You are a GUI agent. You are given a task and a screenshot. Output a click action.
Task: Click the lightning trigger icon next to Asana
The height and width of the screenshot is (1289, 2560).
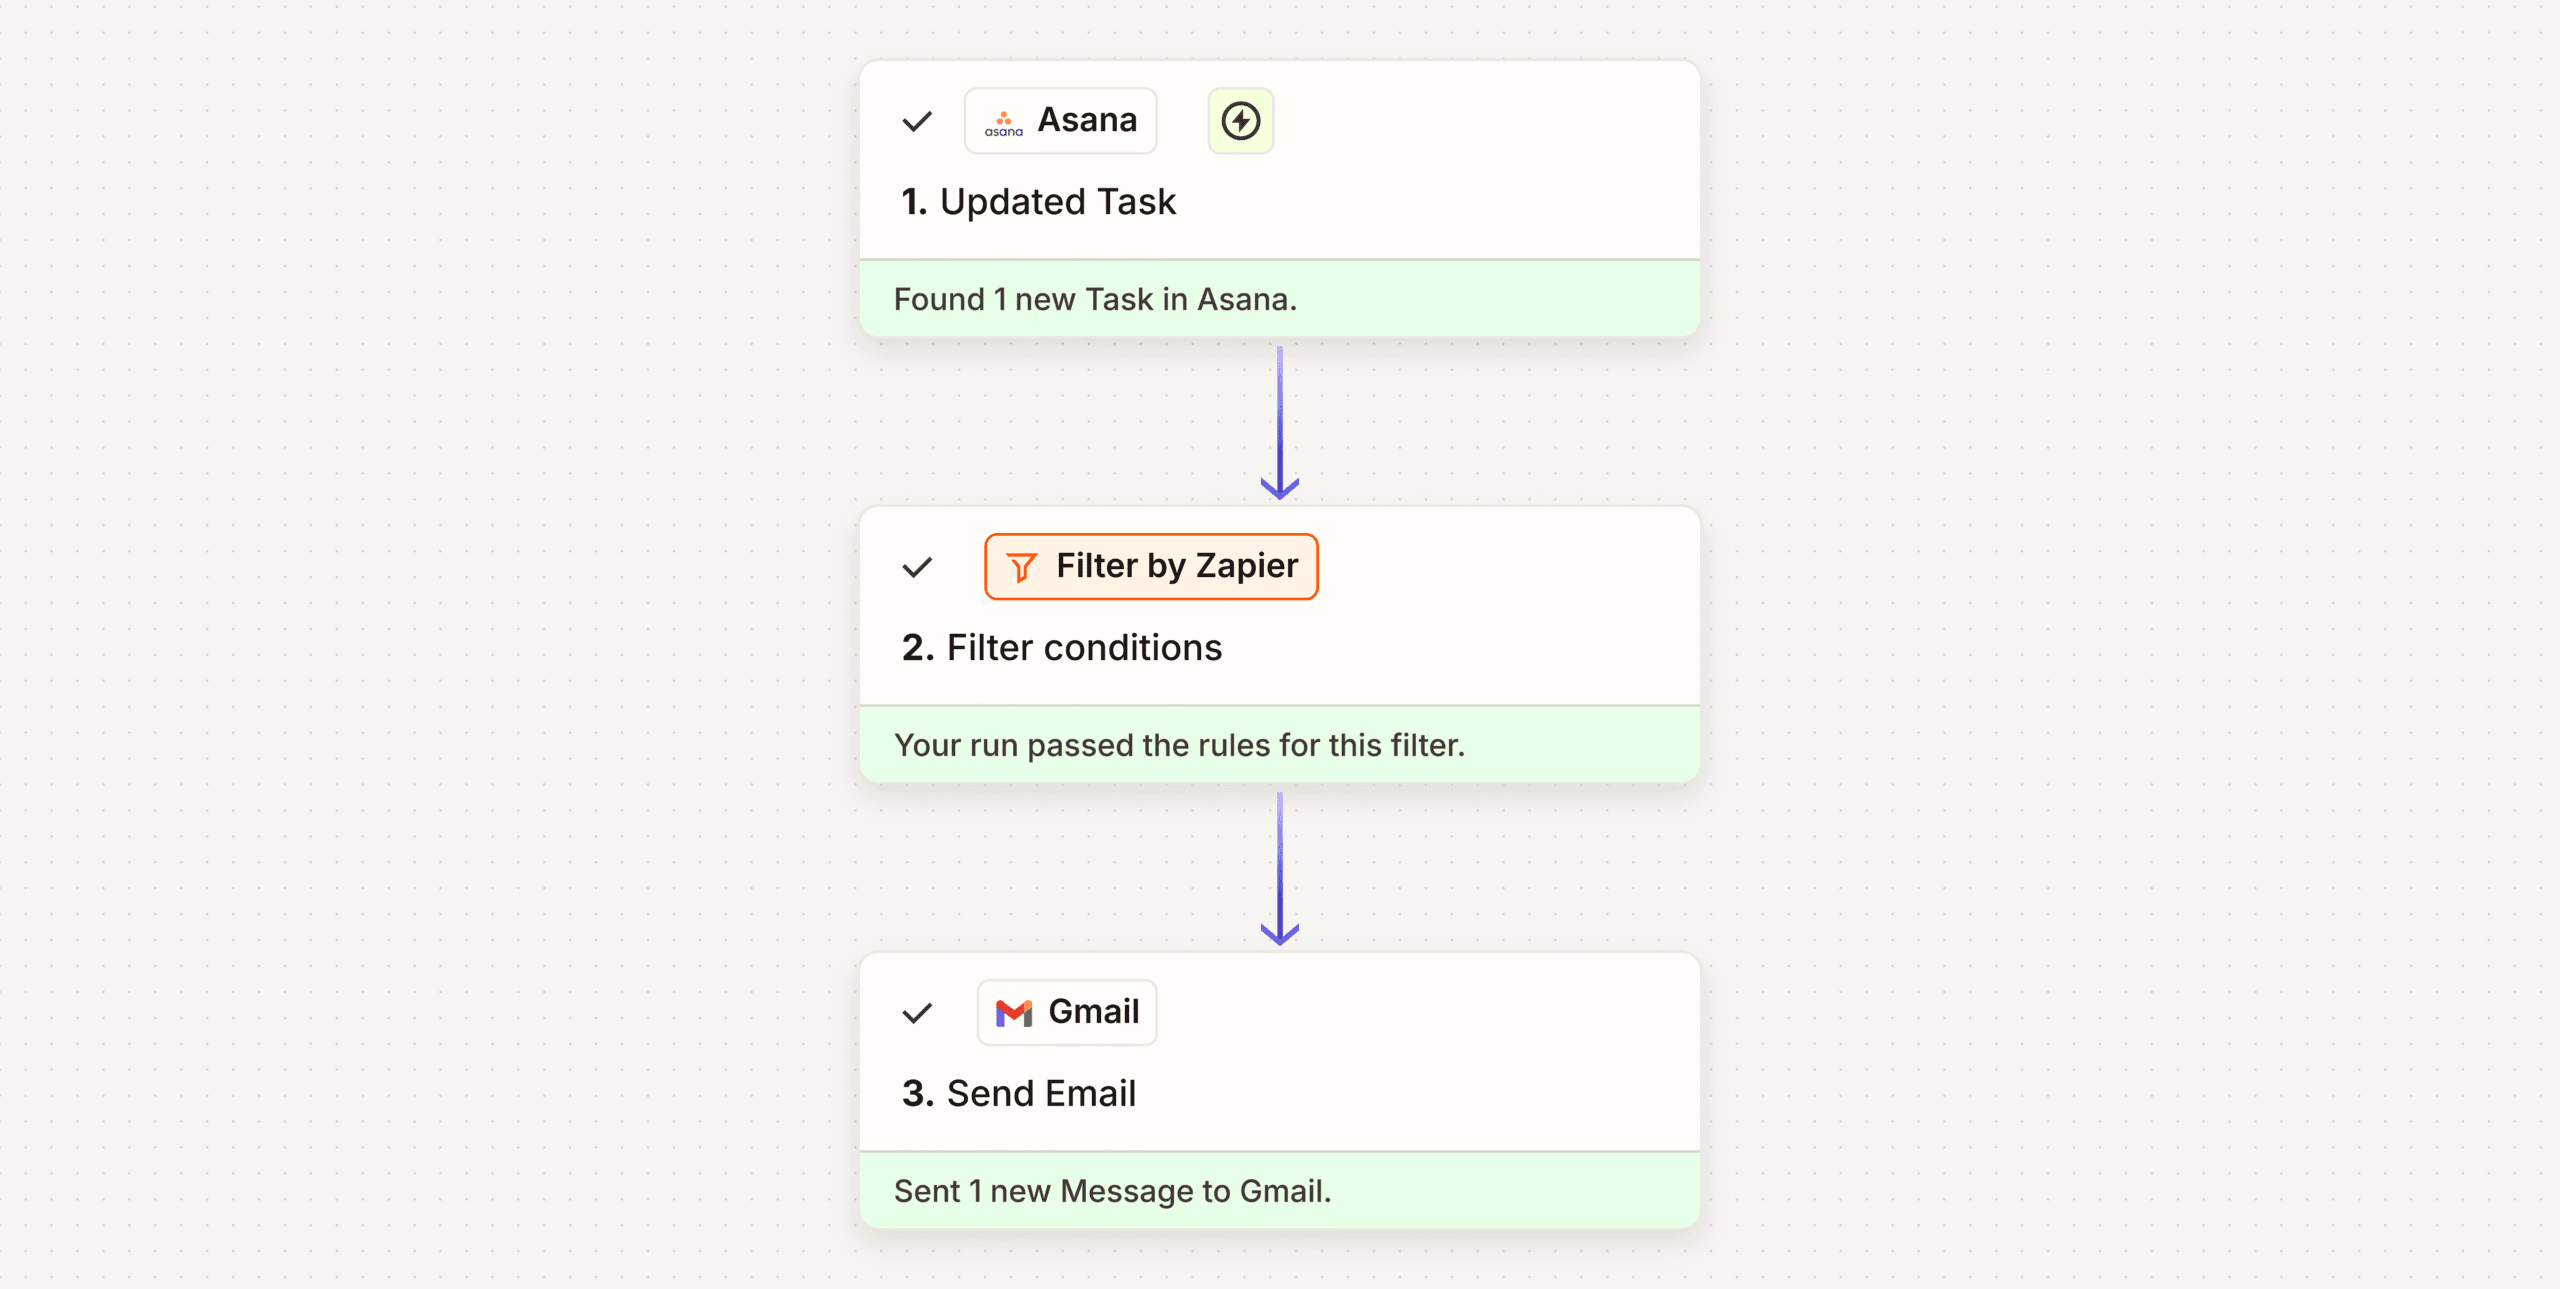(x=1240, y=120)
